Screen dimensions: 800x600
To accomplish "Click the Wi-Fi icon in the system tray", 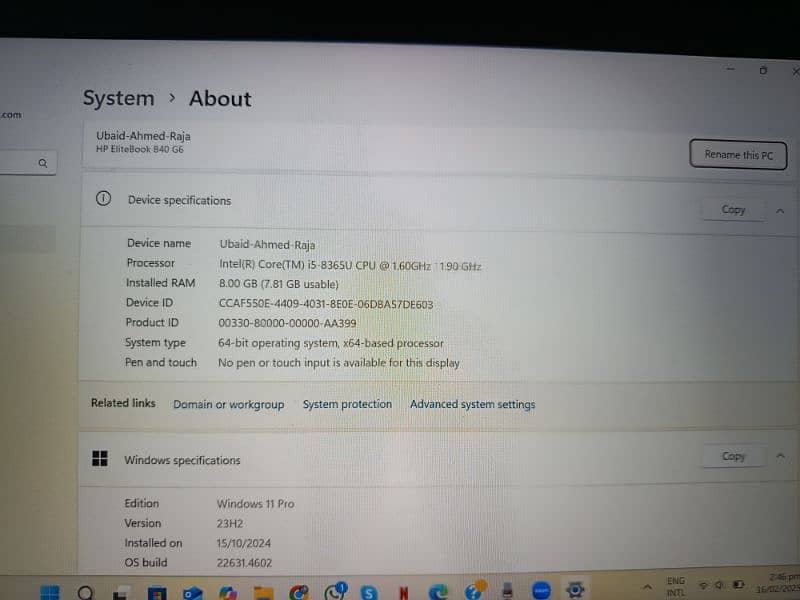I will (703, 584).
